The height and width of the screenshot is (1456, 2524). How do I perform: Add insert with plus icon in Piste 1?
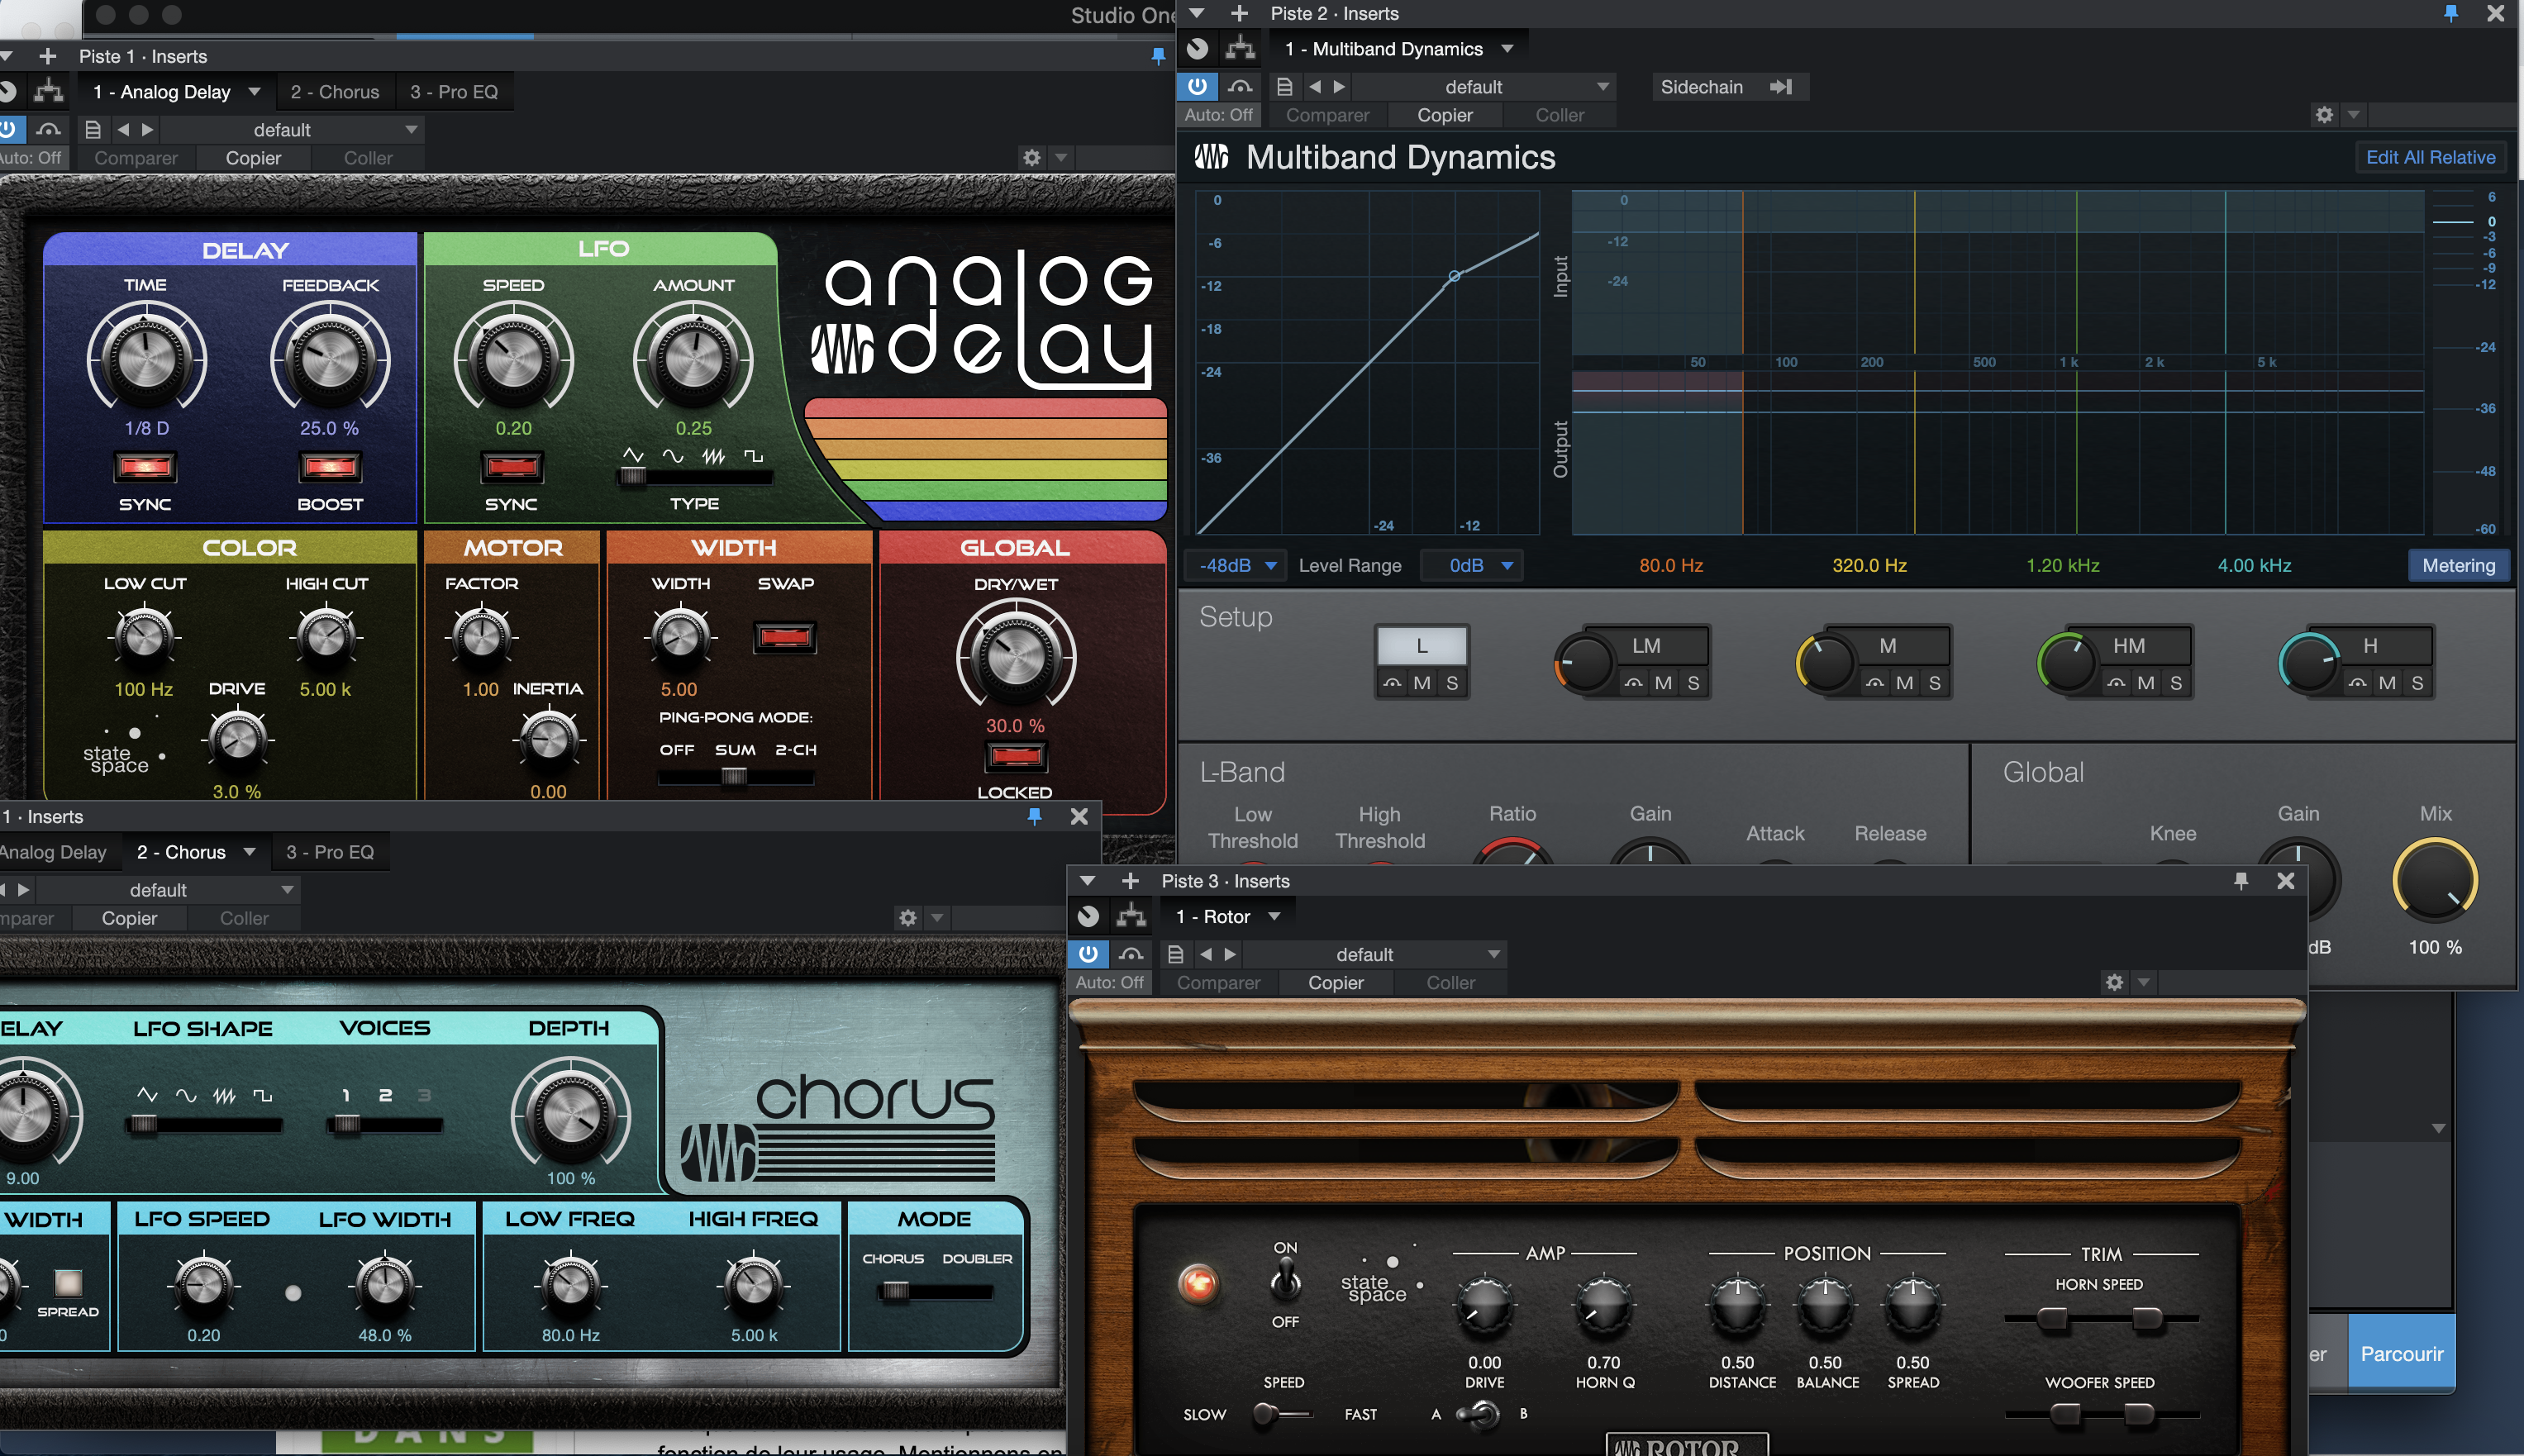[47, 56]
